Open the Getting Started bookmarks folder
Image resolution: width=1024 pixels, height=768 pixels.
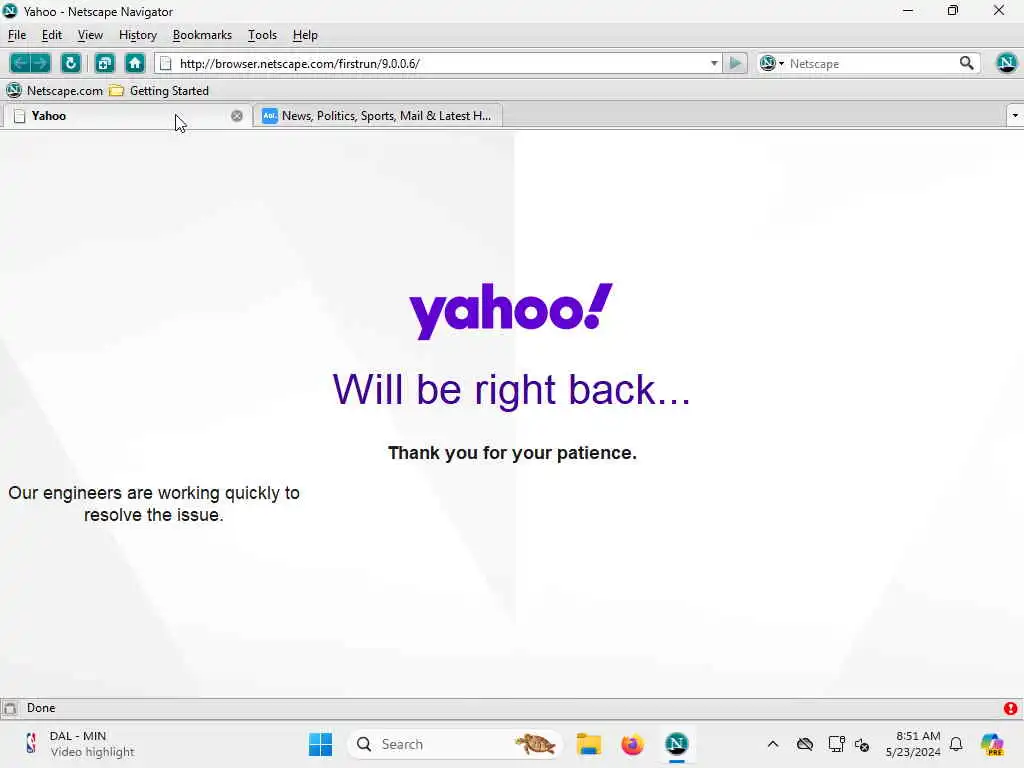coord(159,91)
